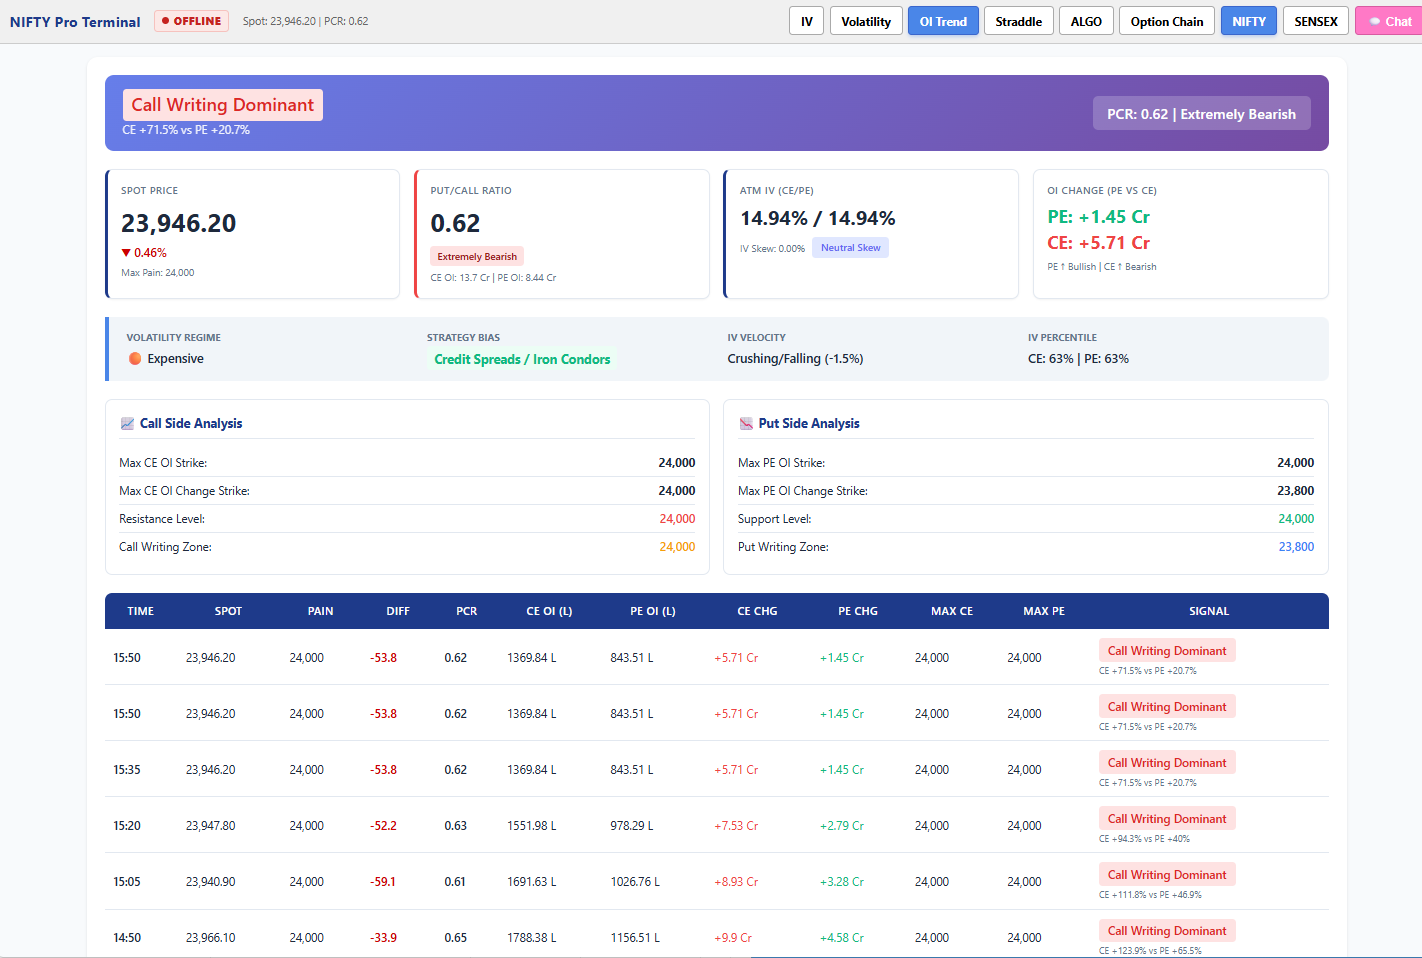The width and height of the screenshot is (1422, 958).
Task: Click the 14:50 row PE OI 1156.51 L
Action: tap(635, 938)
